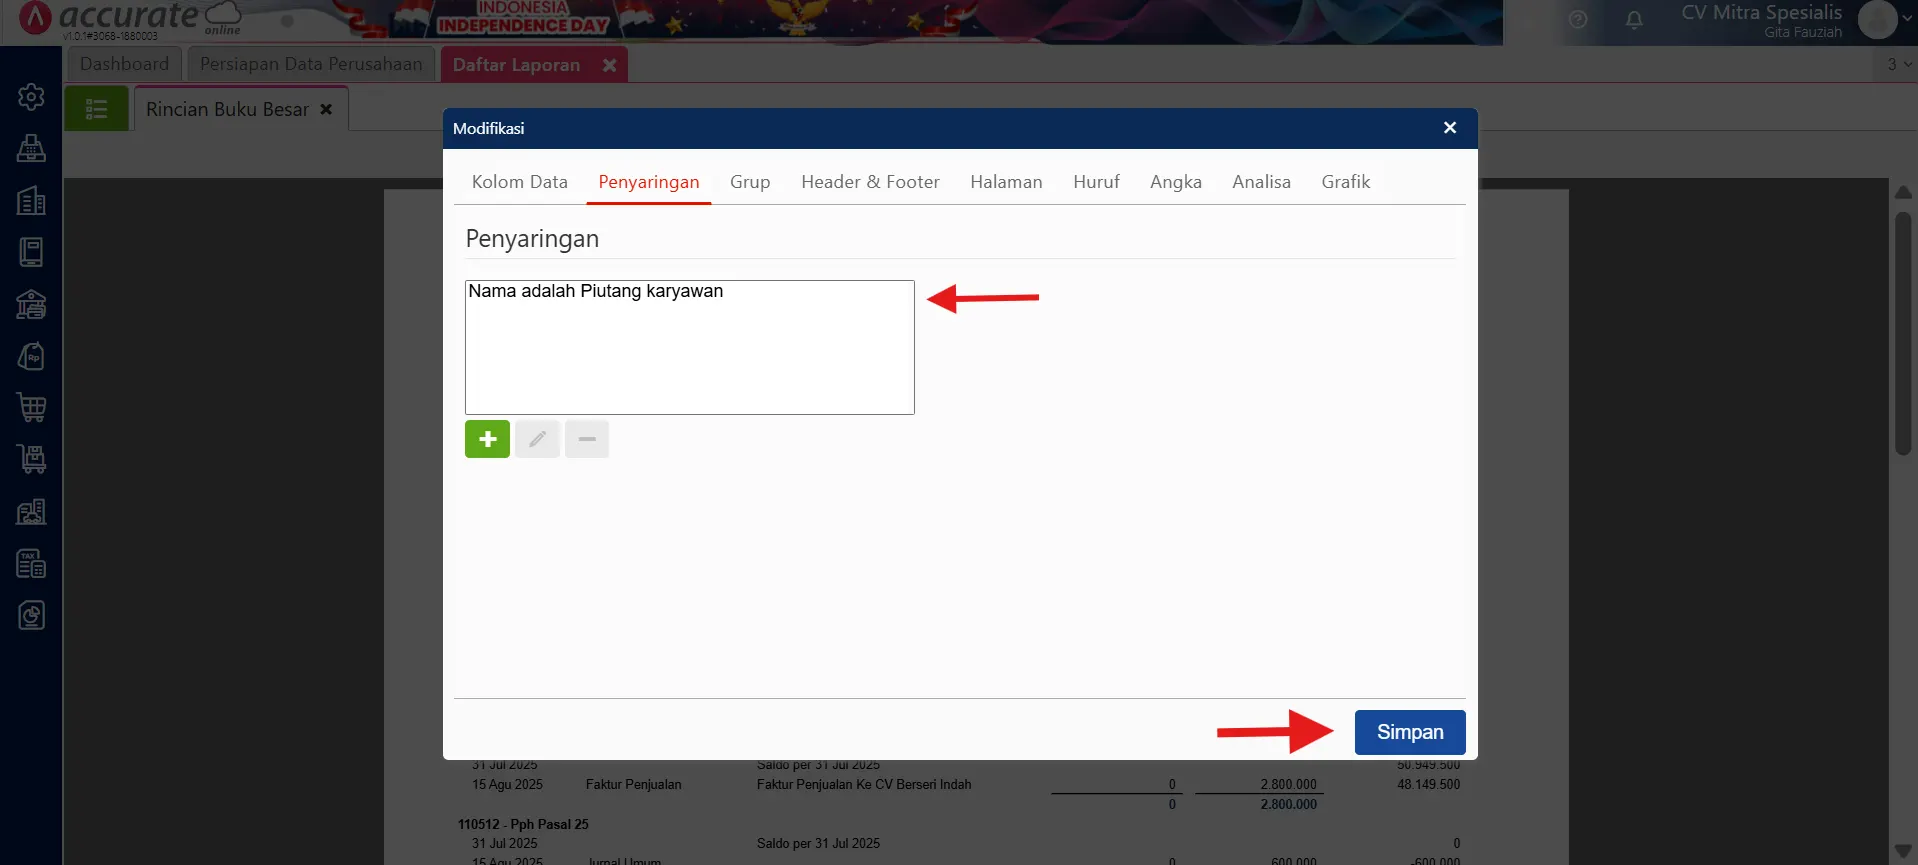The height and width of the screenshot is (865, 1918).
Task: Expand the open tabs count dropdown
Action: point(1899,64)
